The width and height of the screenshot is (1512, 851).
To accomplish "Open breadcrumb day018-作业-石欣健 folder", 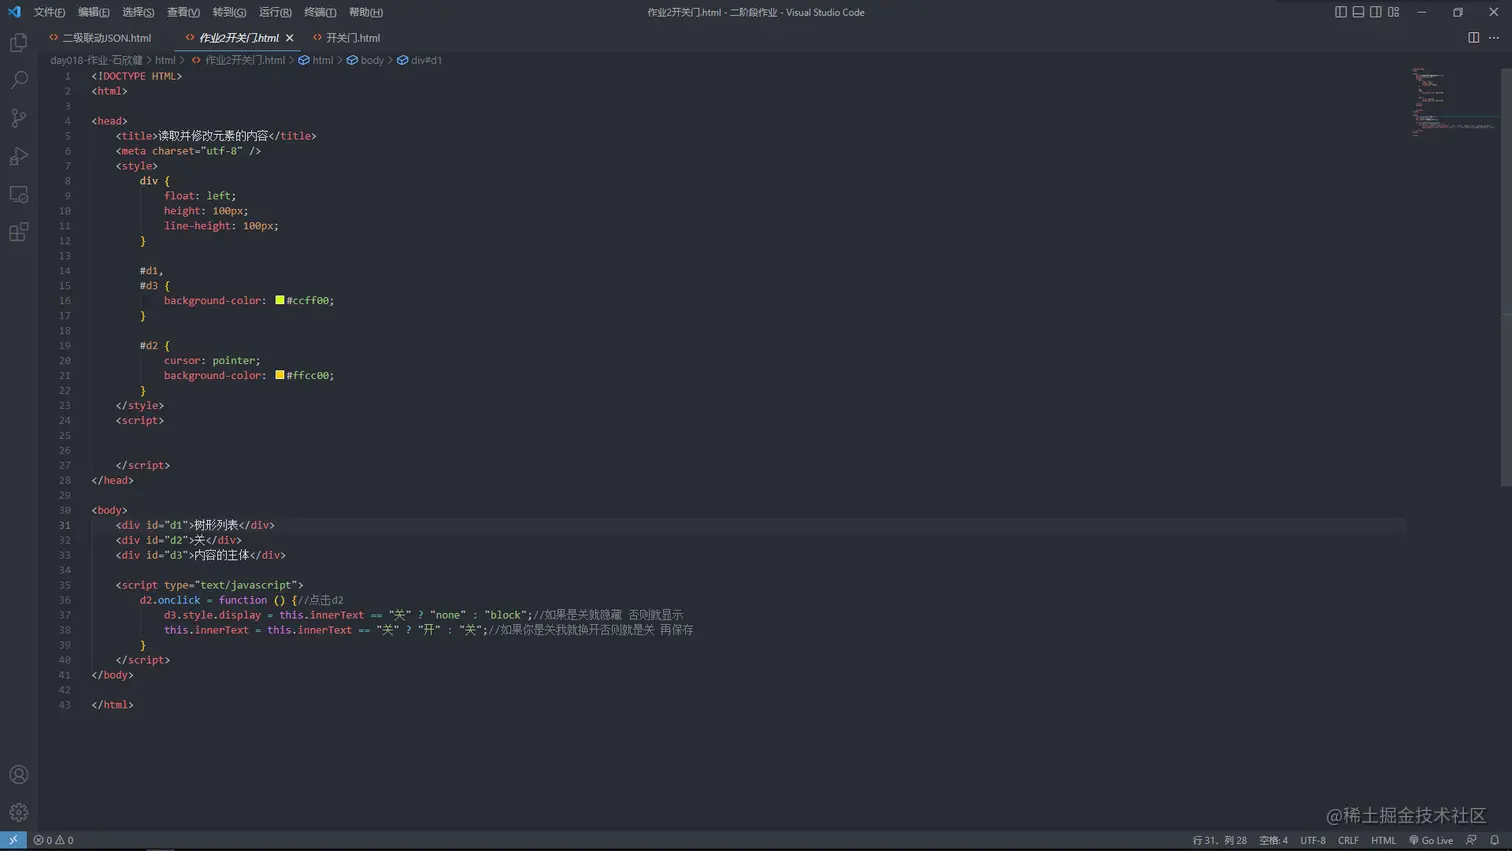I will [x=97, y=60].
